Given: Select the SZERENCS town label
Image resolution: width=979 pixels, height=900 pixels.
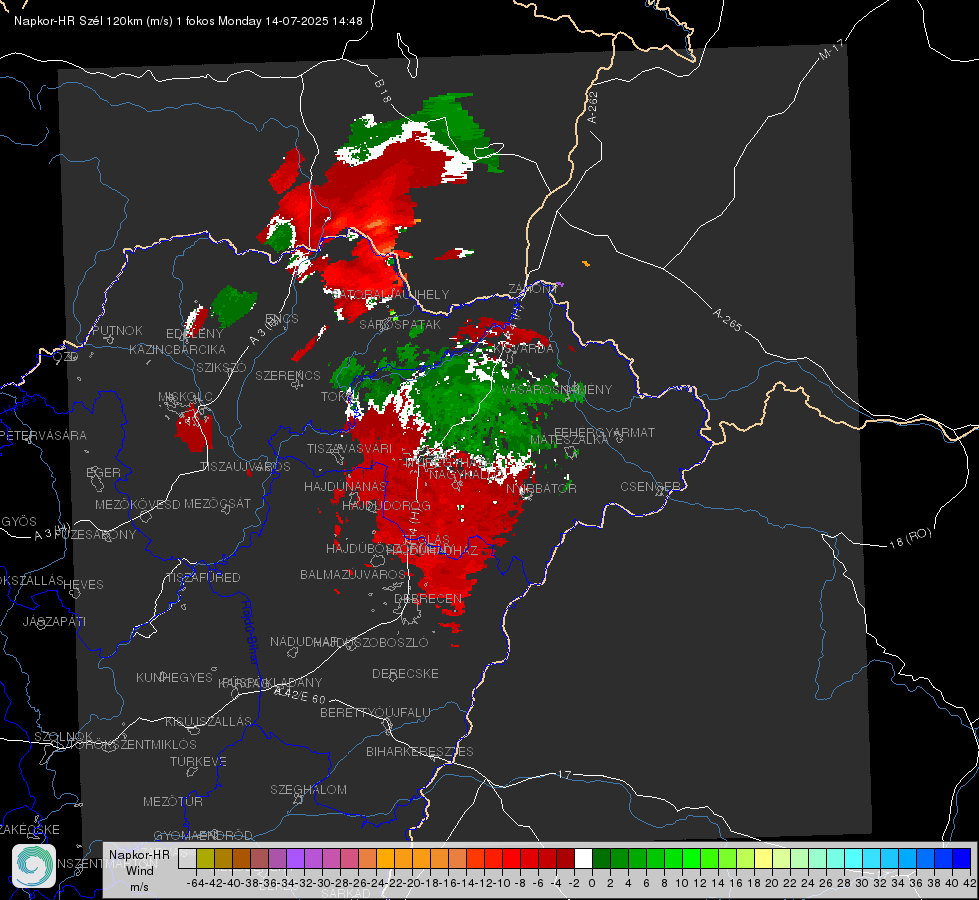Looking at the screenshot, I should coord(288,375).
